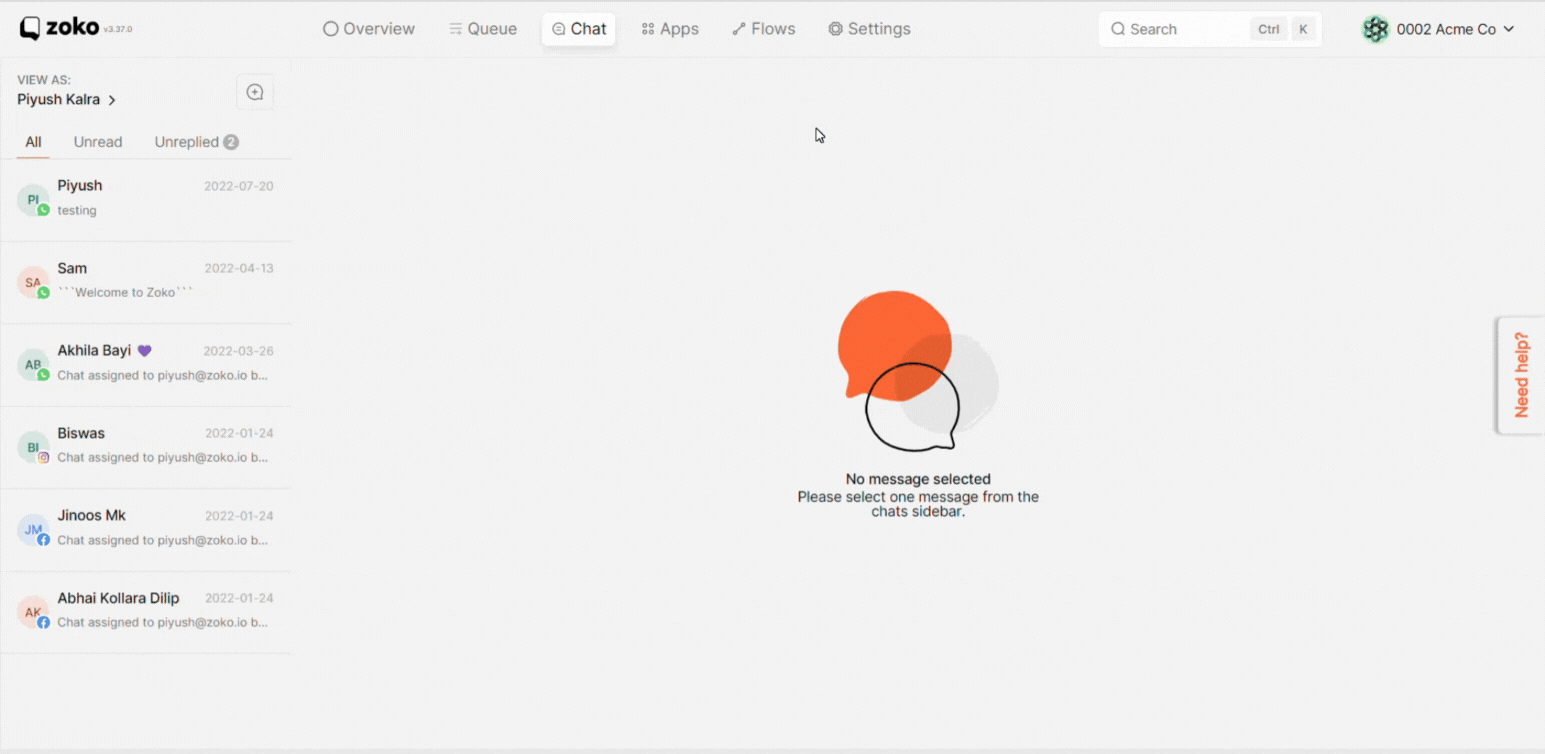Click Sam's SA avatar
Screen dimensions: 1545x754
click(33, 282)
